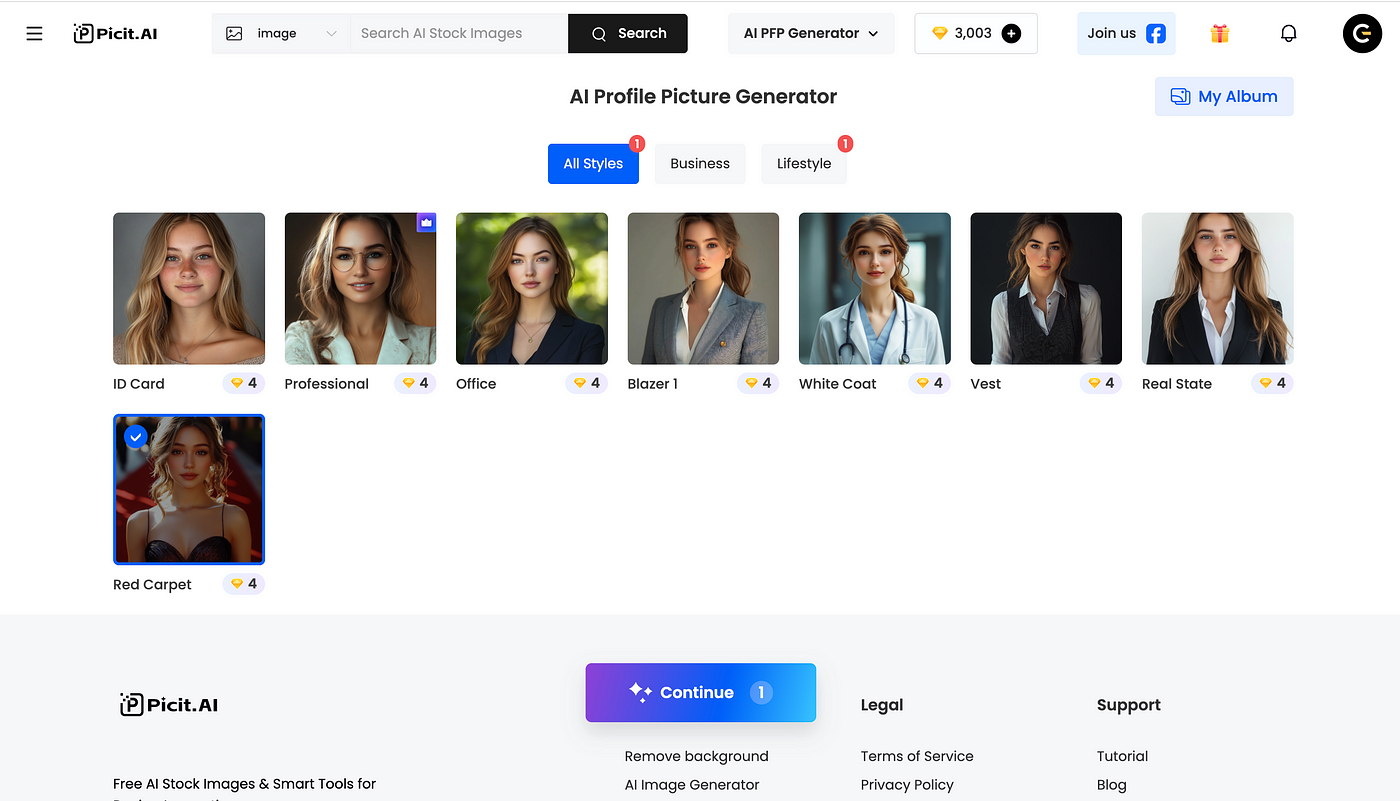
Task: Click the album icon in My Album
Action: click(x=1180, y=96)
